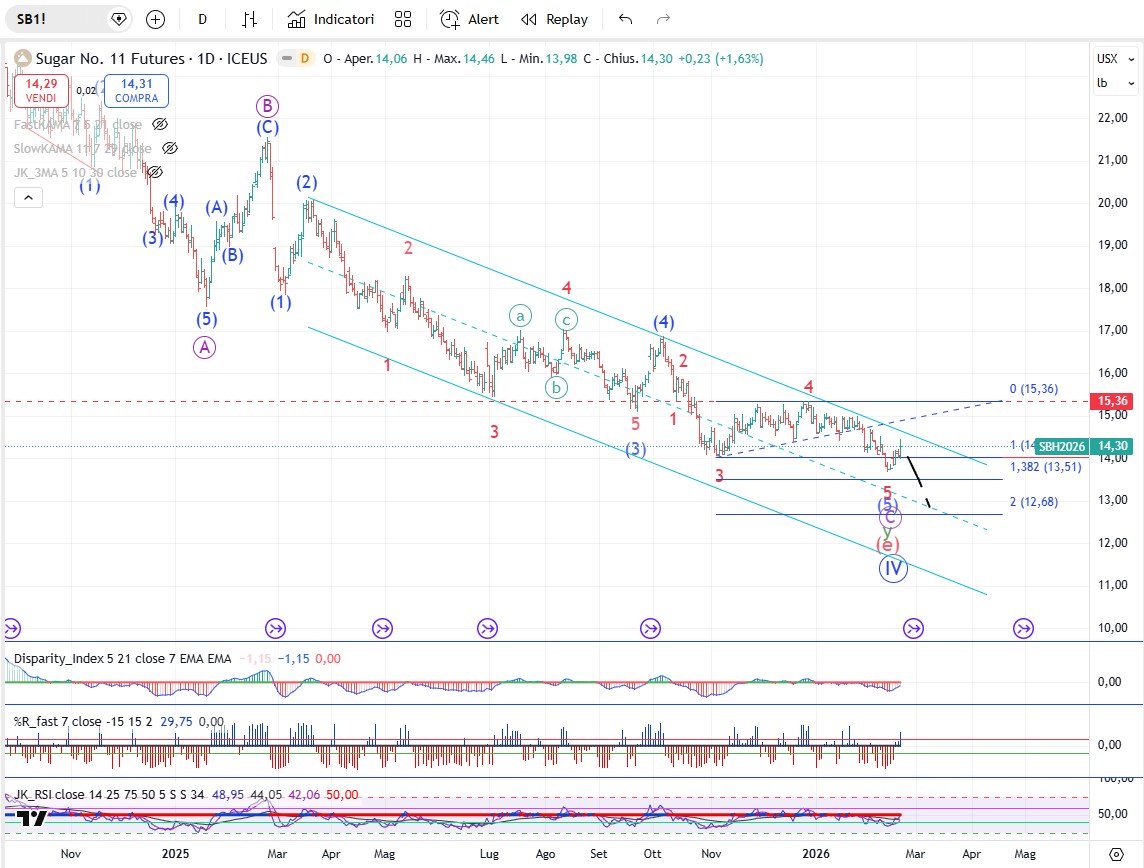Open chart settings gear at bottom right
Screen dimensions: 1144x868
[x=1117, y=855]
